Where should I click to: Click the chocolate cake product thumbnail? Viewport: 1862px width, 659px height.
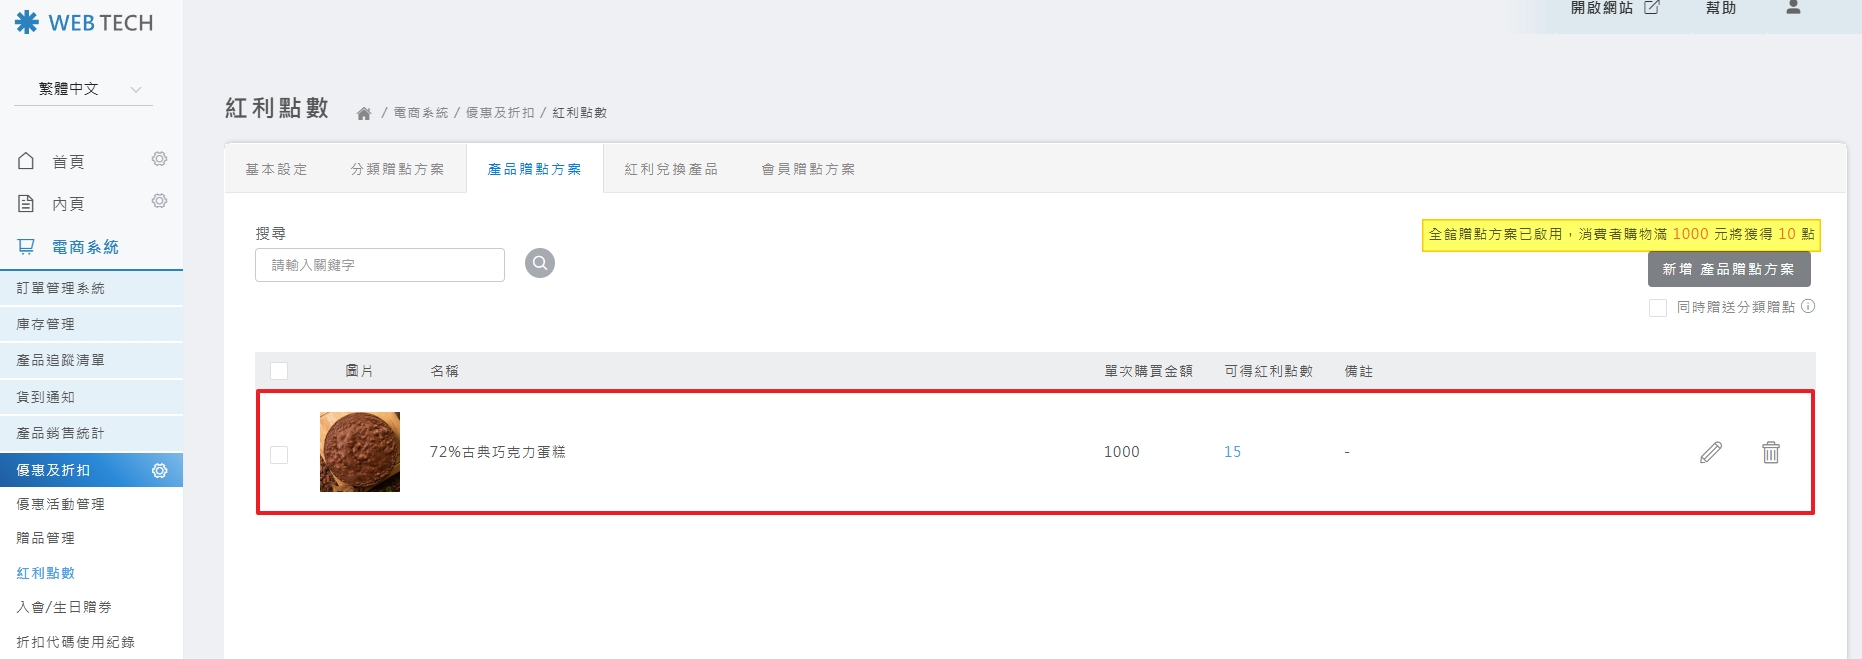click(360, 452)
